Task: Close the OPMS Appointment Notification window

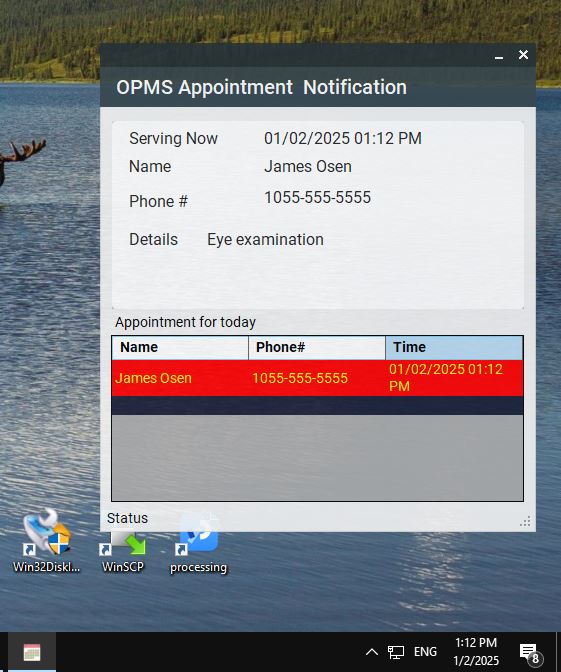Action: (523, 54)
